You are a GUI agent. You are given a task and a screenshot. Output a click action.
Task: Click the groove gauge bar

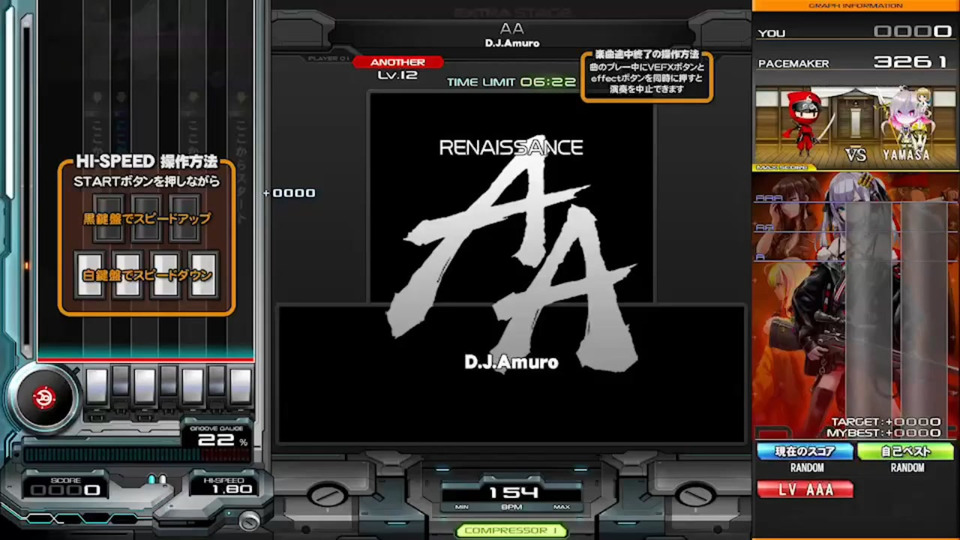click(137, 454)
